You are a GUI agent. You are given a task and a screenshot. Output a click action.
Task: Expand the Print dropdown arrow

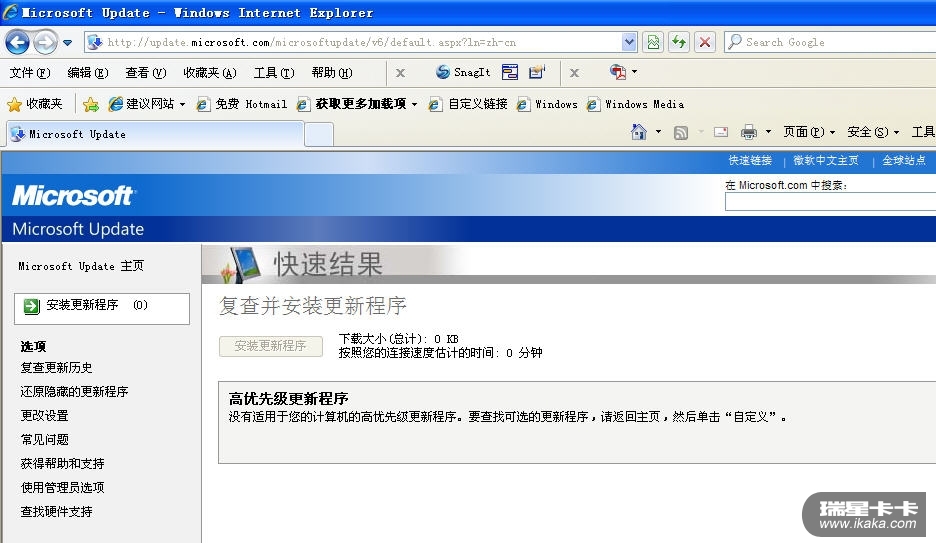point(768,132)
